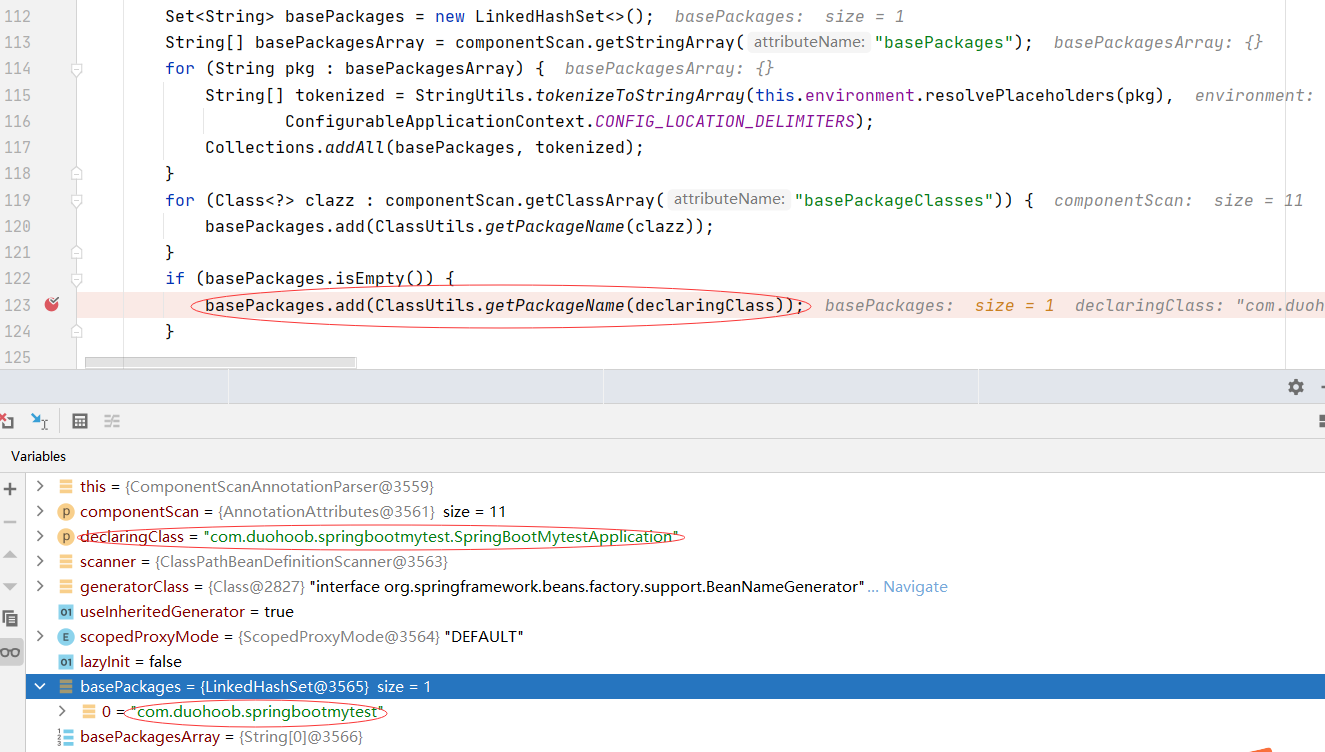The image size is (1325, 752).
Task: Click the scopedProxyMode "DEFAULT" value
Action: coord(484,637)
